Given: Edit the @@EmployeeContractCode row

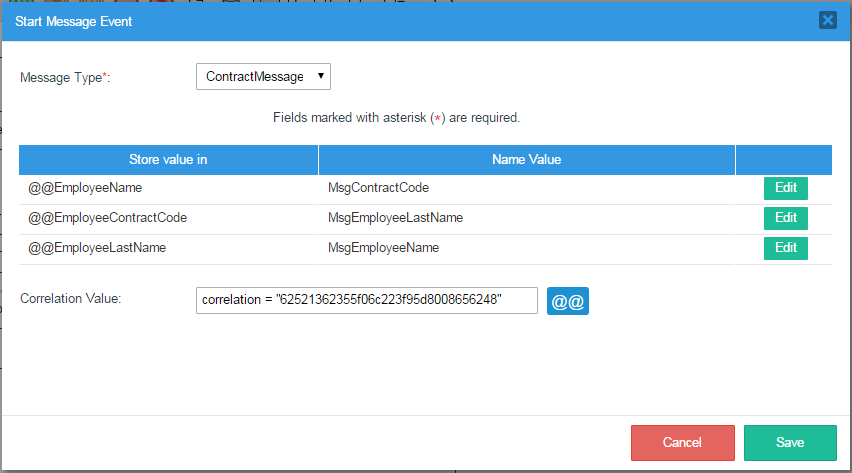Looking at the screenshot, I should [x=785, y=218].
